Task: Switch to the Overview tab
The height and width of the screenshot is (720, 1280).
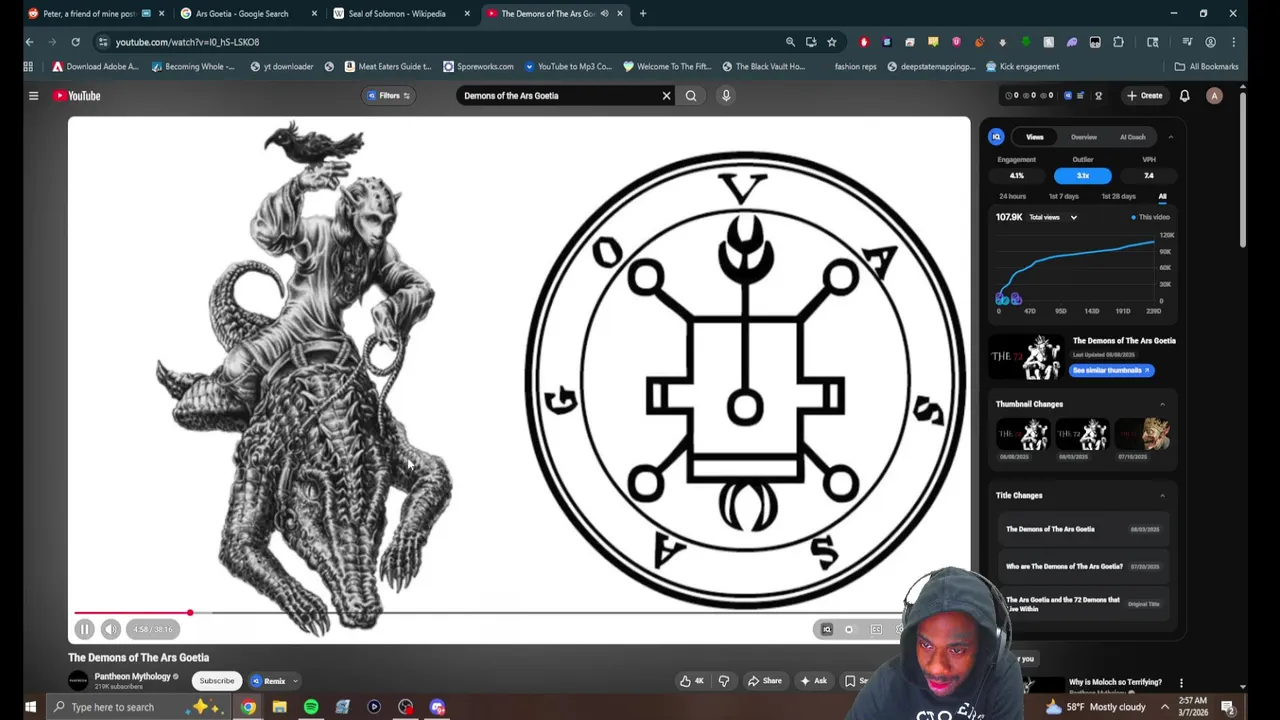Action: [1084, 137]
